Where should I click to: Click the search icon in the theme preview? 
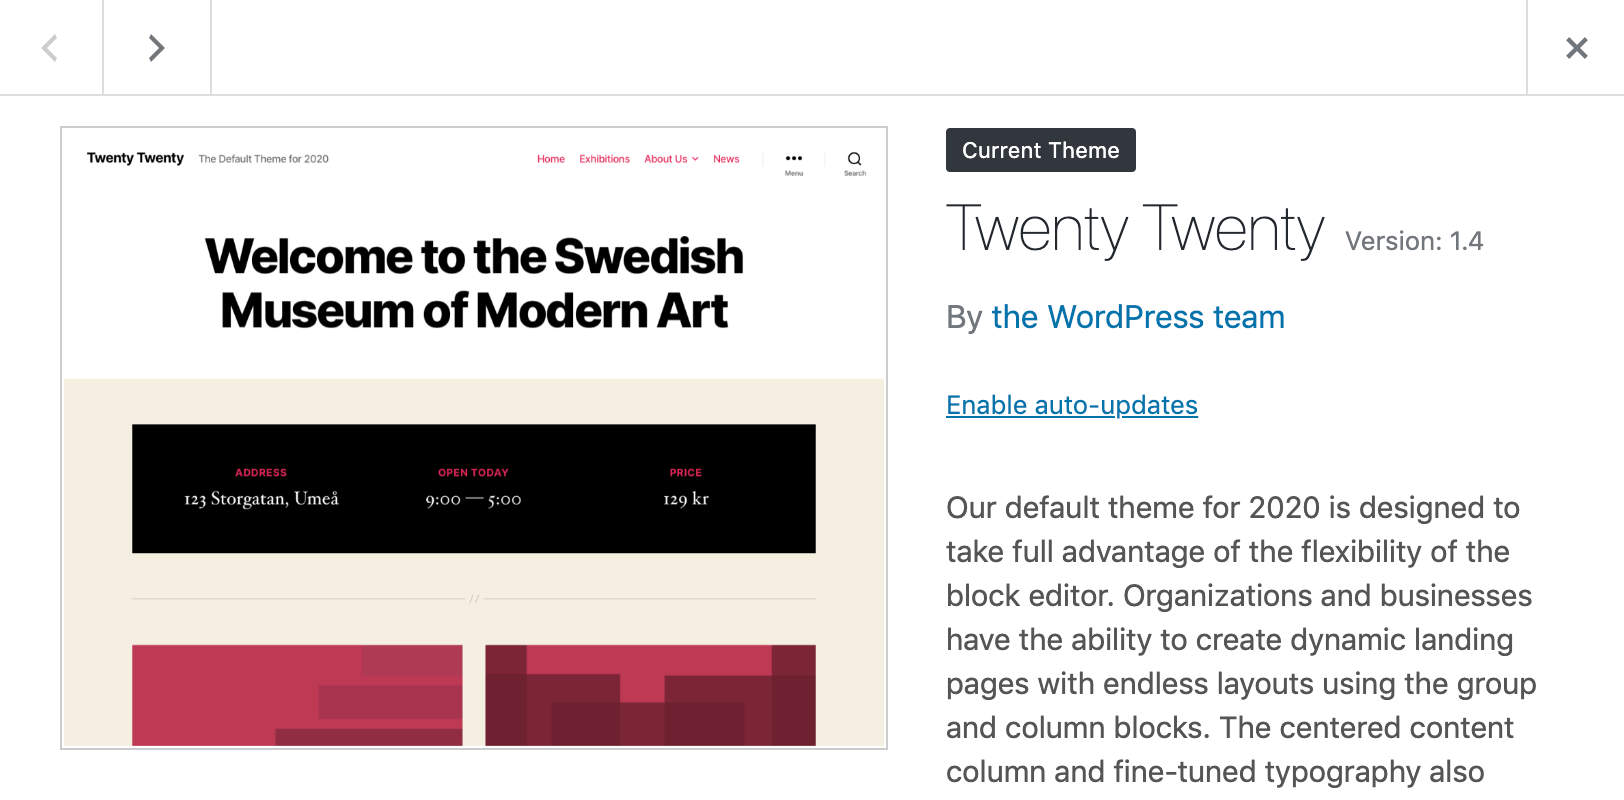pos(855,158)
